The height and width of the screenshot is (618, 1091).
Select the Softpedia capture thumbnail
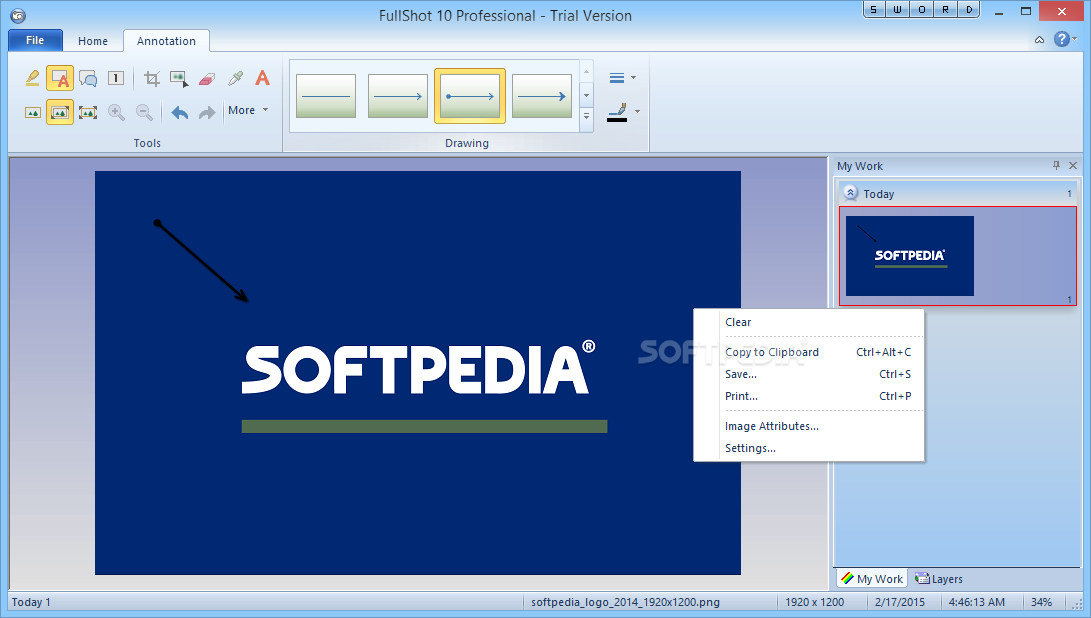(x=909, y=255)
